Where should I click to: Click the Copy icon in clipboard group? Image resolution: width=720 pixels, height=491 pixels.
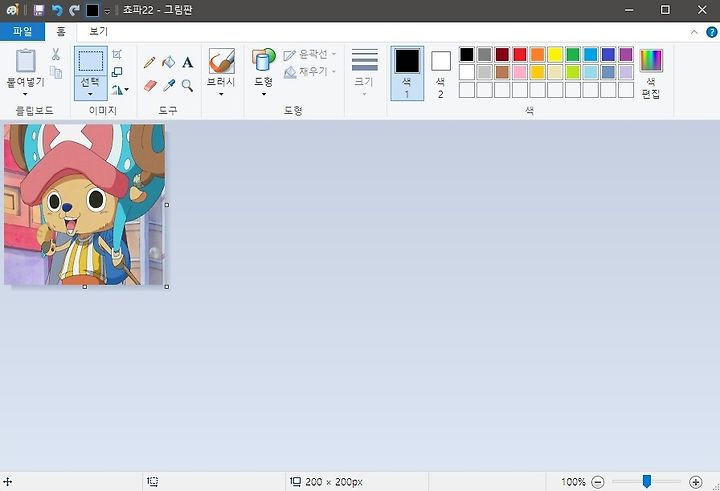pos(56,72)
